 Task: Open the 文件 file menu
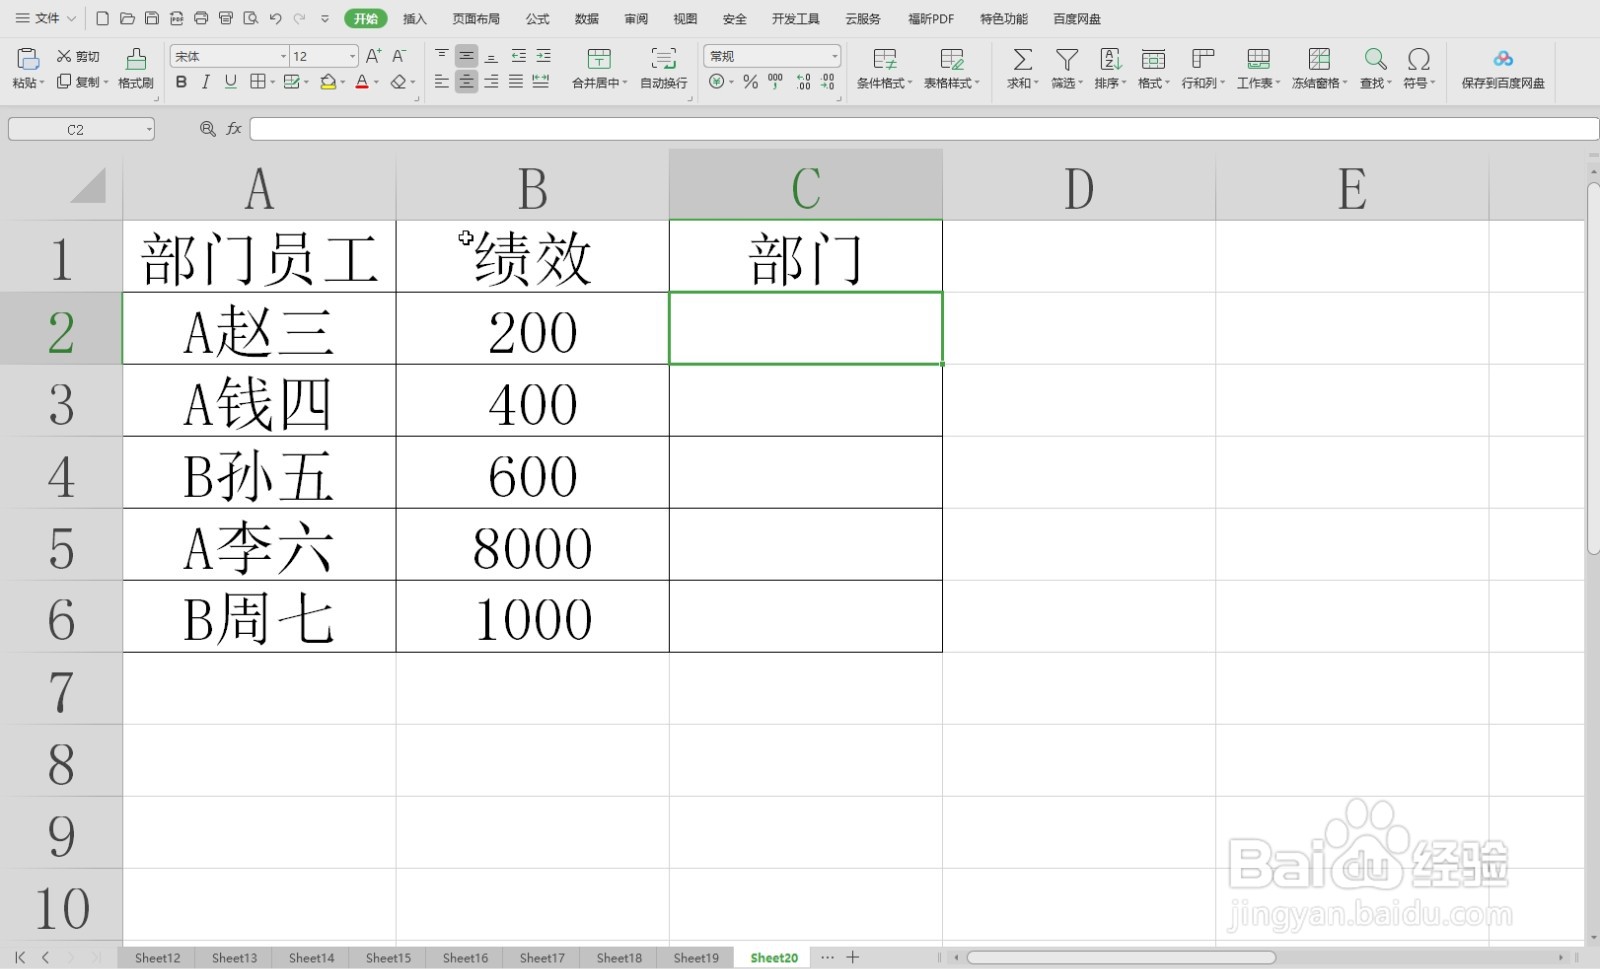(45, 18)
